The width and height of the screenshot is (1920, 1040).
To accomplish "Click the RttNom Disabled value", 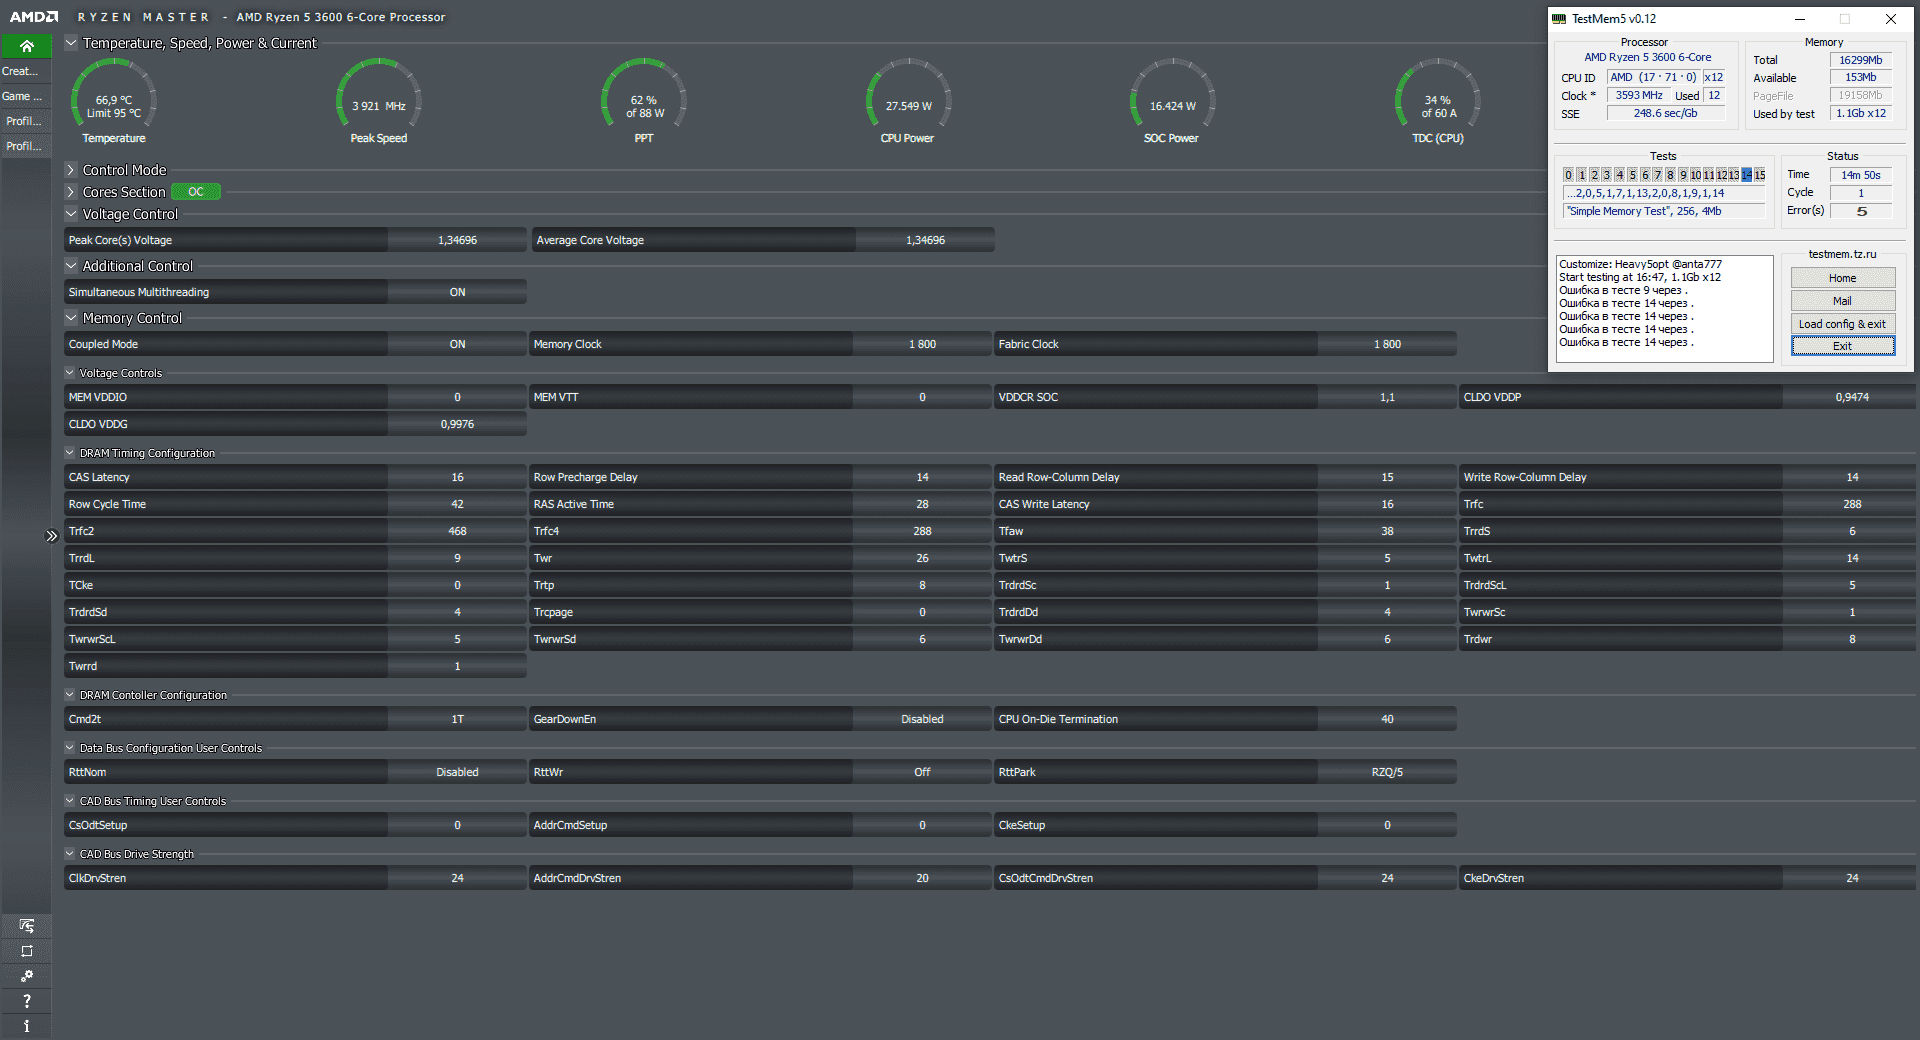I will 457,772.
